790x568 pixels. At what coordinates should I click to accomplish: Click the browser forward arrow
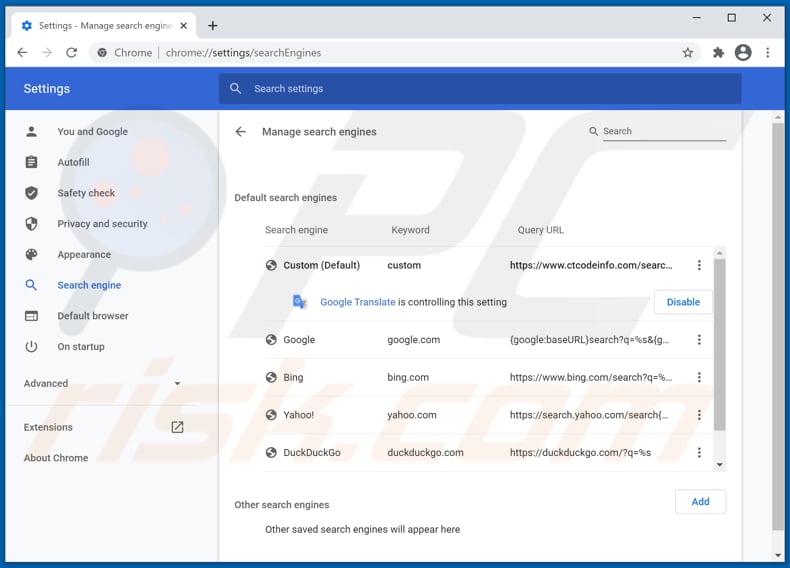click(47, 52)
